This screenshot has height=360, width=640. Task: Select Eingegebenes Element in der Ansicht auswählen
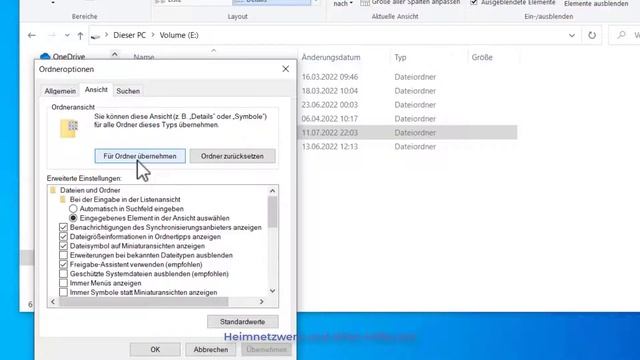pyautogui.click(x=73, y=218)
